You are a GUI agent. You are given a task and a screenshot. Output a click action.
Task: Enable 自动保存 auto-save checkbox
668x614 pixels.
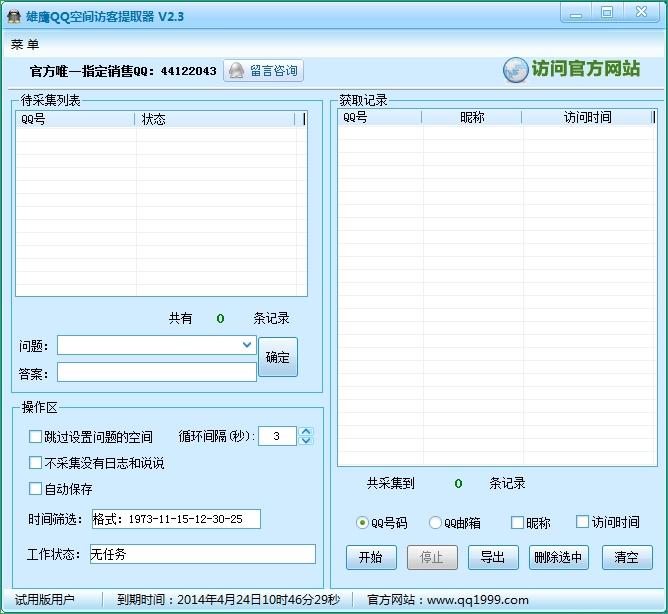[36, 489]
